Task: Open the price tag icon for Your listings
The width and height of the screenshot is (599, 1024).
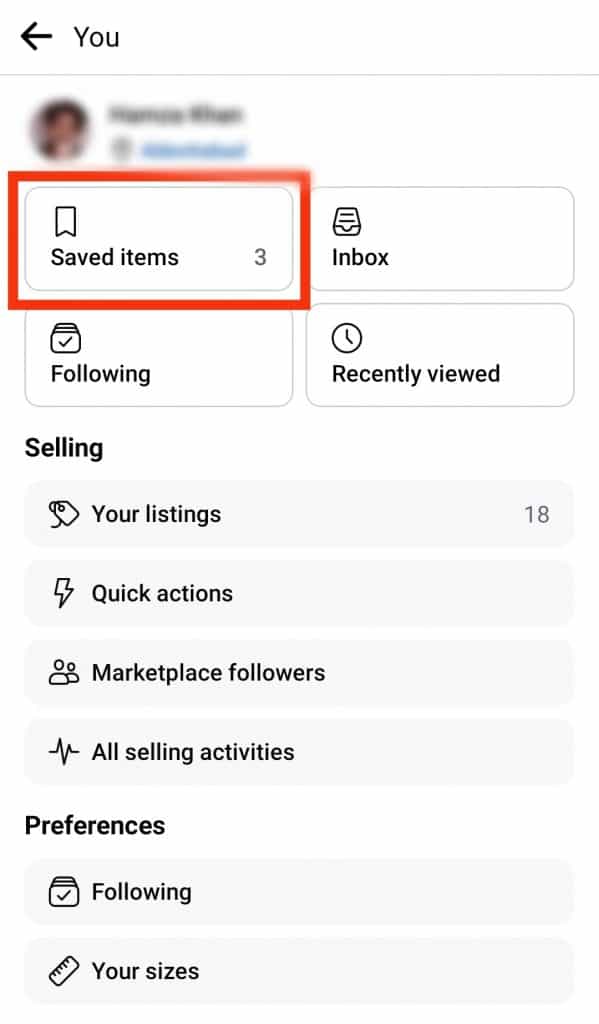Action: coord(64,514)
